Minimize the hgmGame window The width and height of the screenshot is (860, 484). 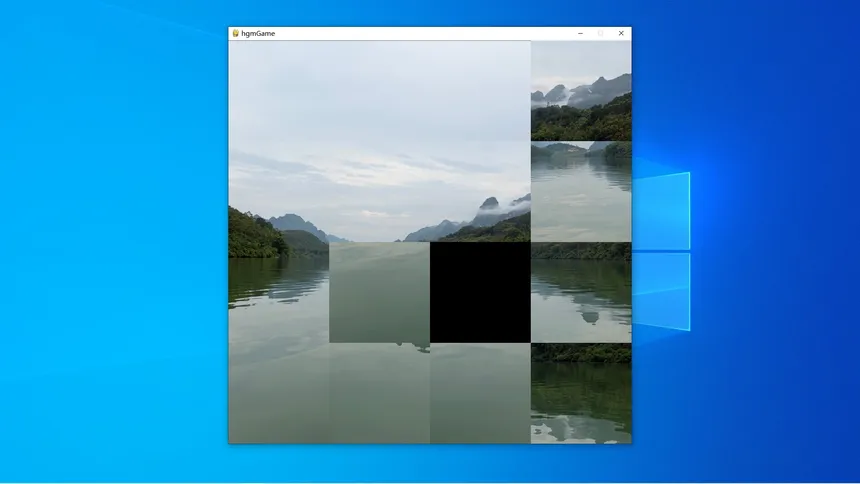[x=580, y=33]
